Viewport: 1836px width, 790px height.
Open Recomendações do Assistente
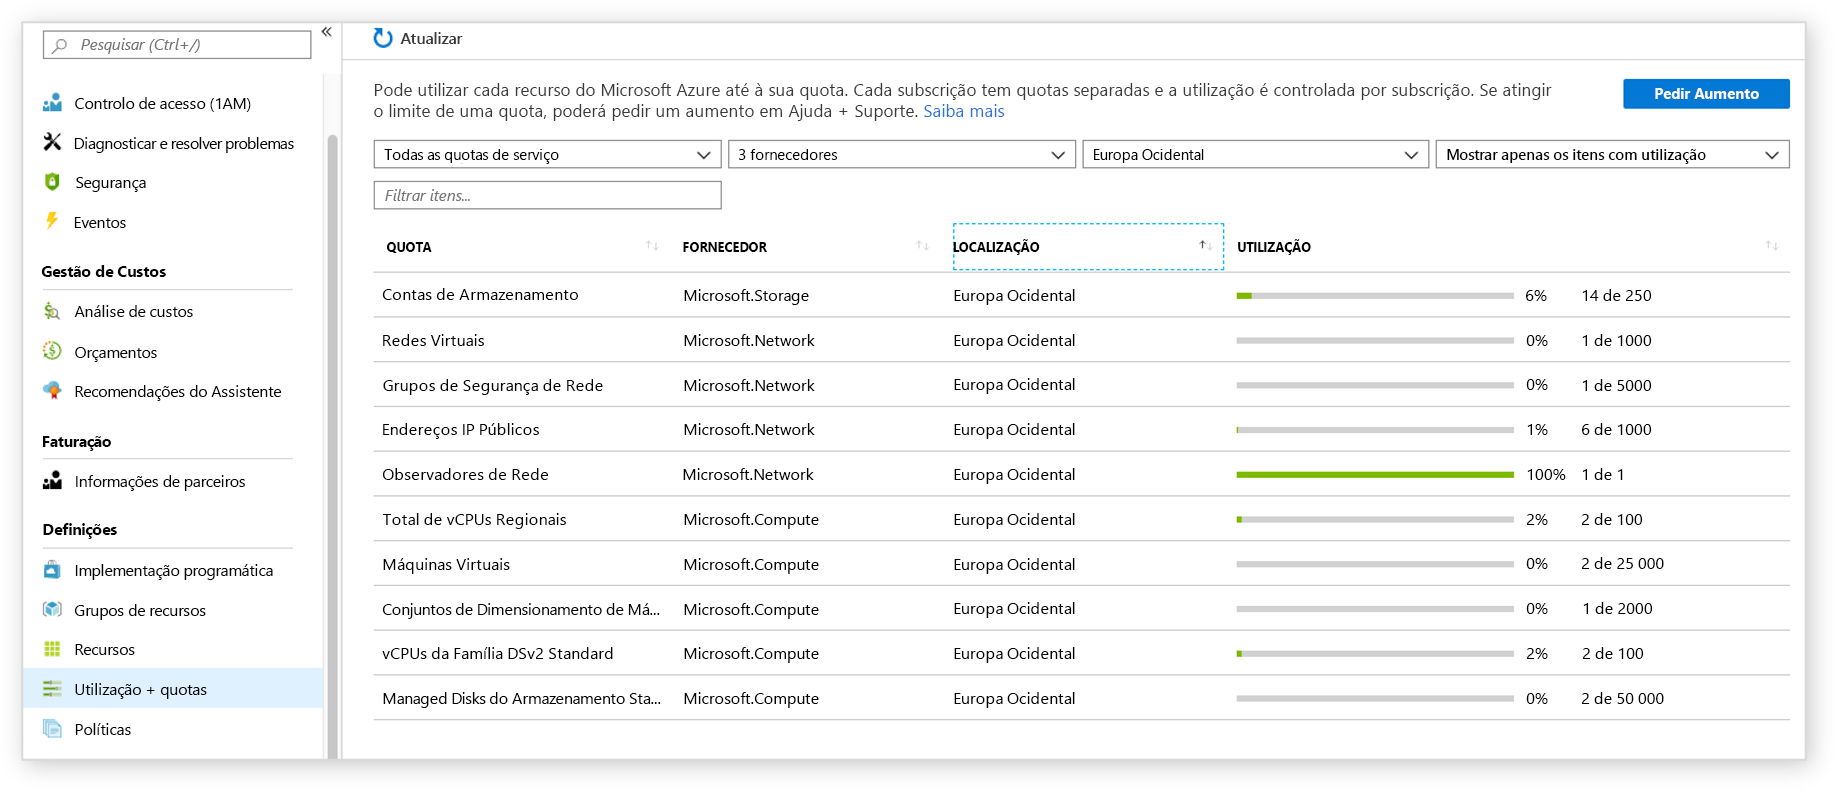click(x=178, y=391)
